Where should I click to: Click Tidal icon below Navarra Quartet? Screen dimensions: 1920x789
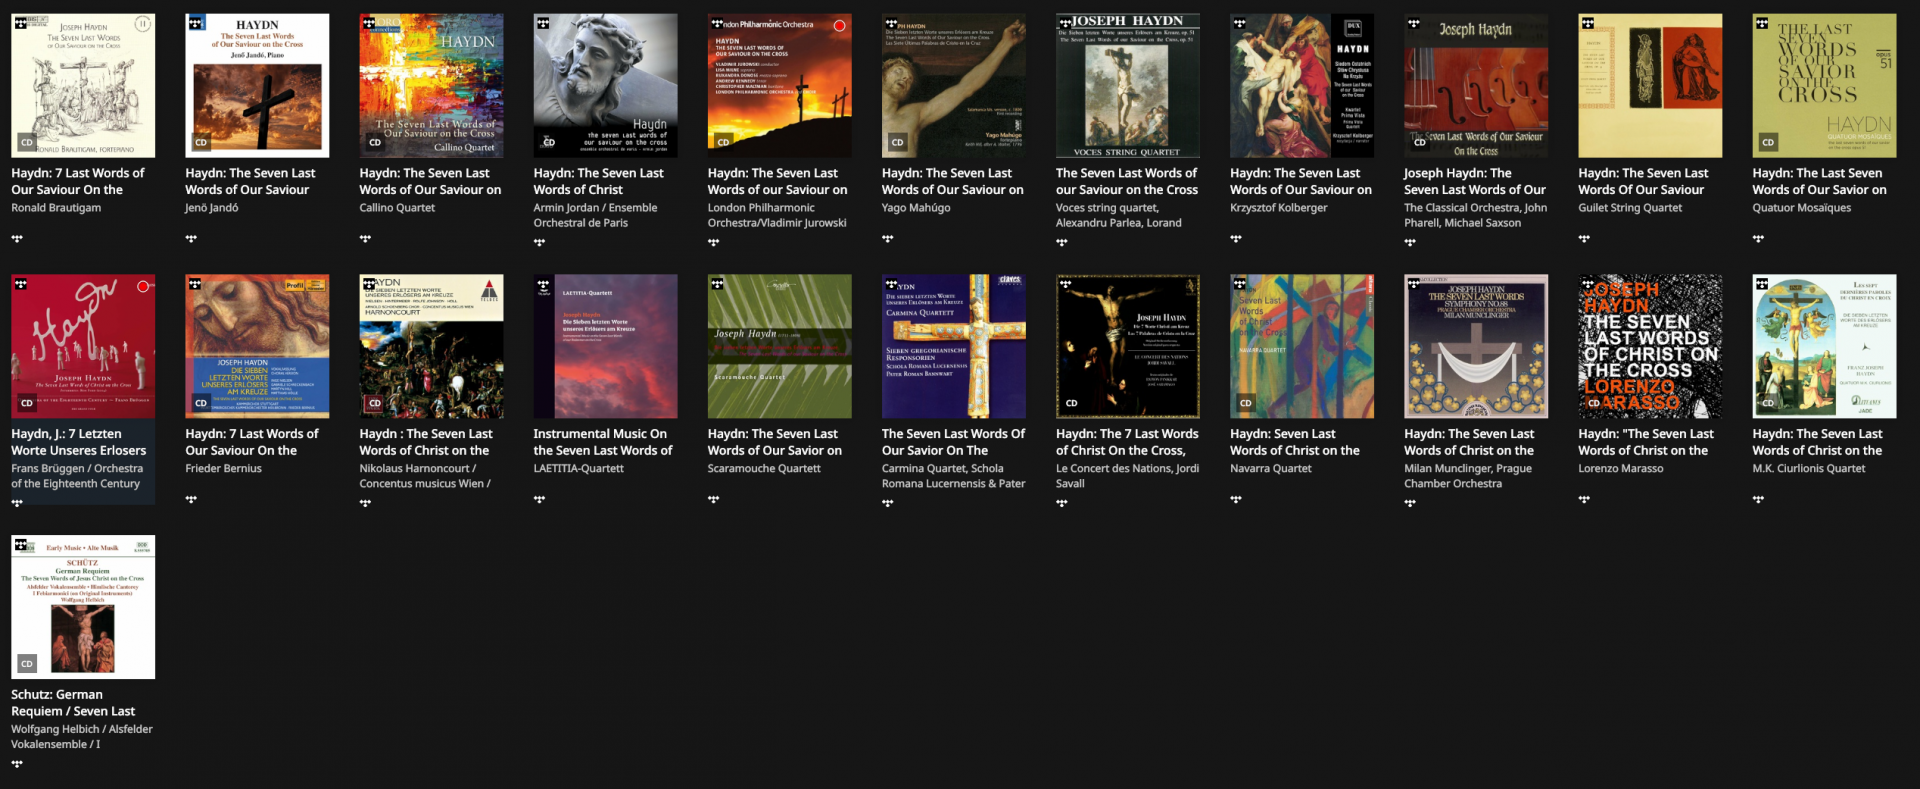[x=1236, y=500]
